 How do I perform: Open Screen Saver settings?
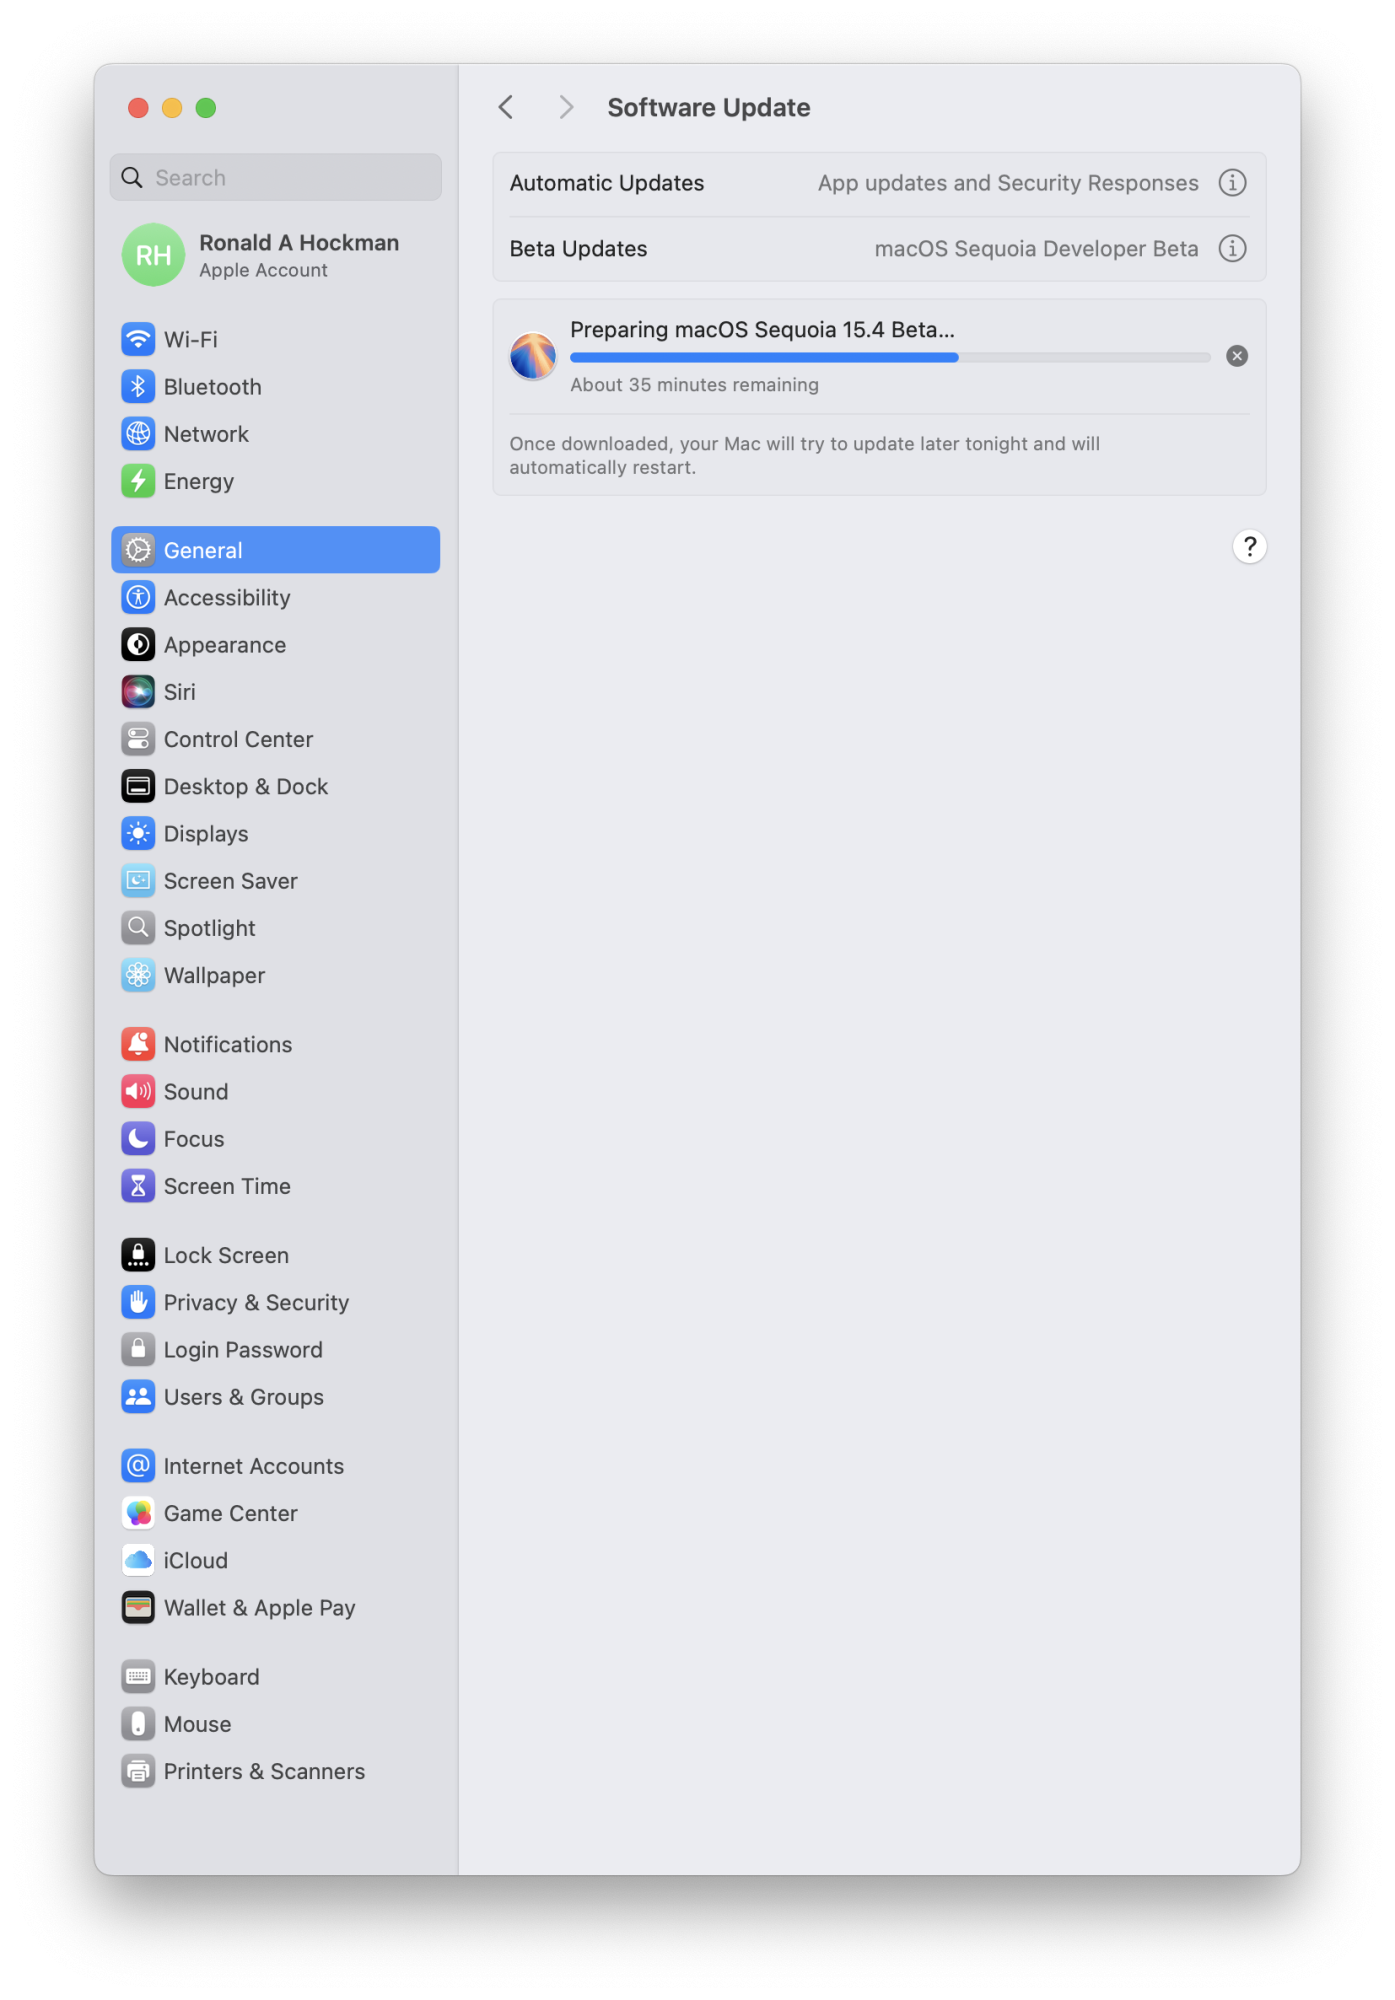[275, 880]
